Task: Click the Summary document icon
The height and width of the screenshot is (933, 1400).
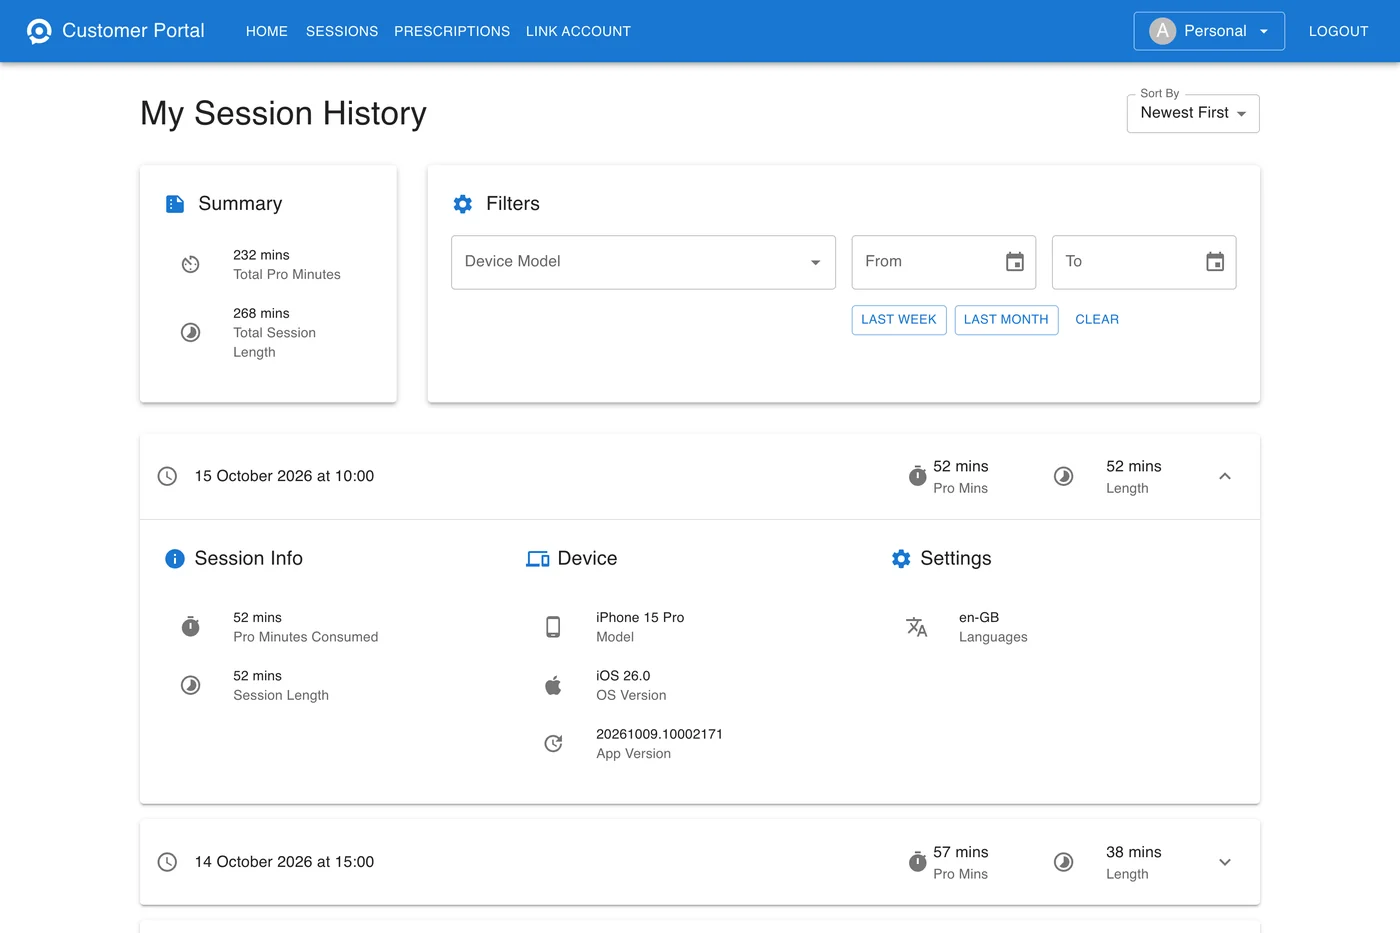Action: point(175,204)
